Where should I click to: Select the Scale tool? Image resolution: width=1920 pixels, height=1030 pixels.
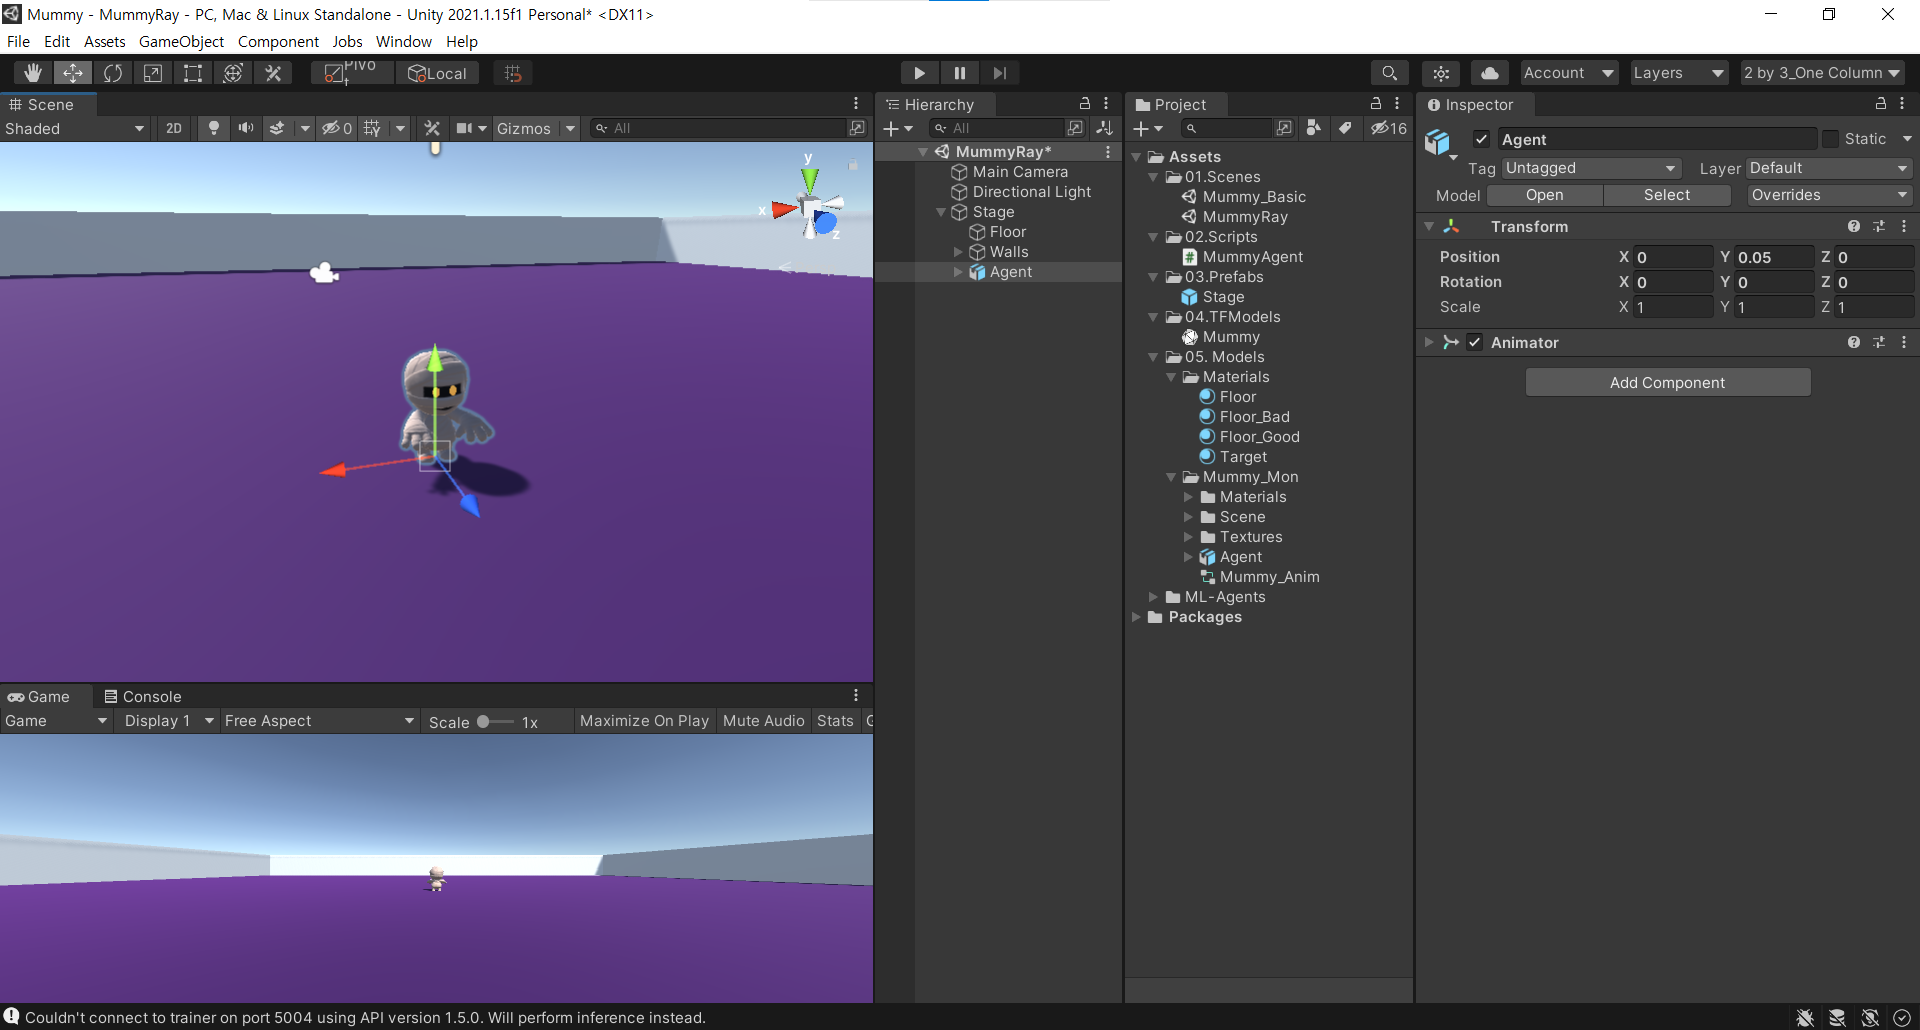(153, 73)
